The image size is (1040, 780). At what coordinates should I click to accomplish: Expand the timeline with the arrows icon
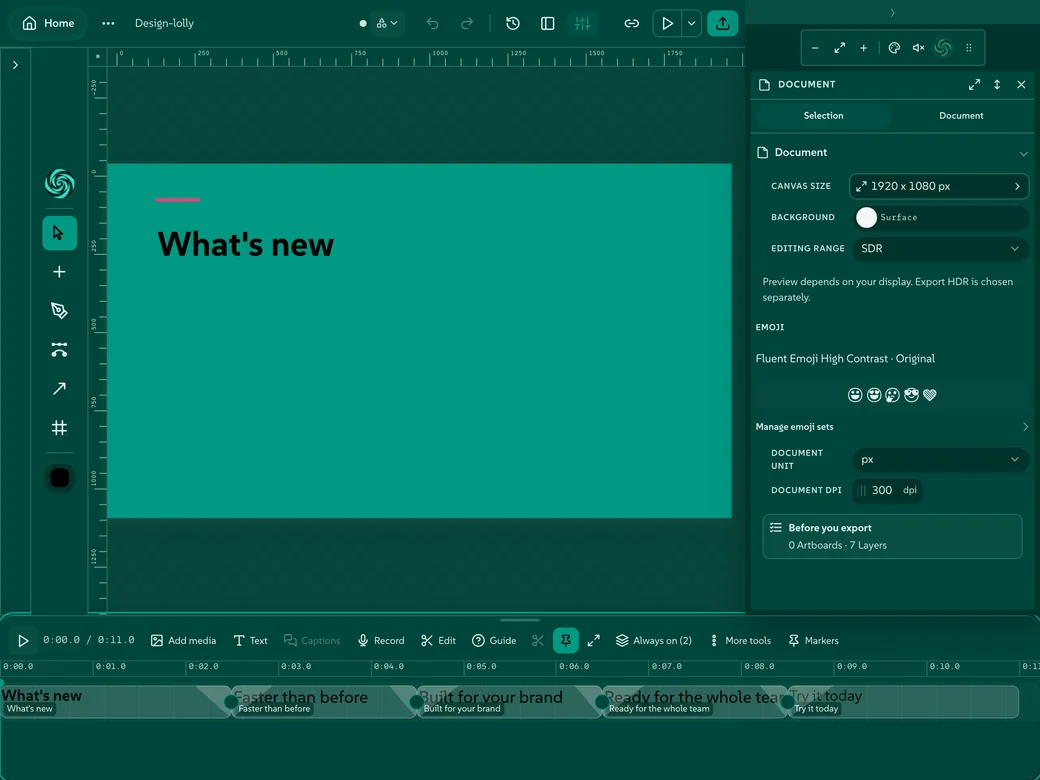(594, 641)
